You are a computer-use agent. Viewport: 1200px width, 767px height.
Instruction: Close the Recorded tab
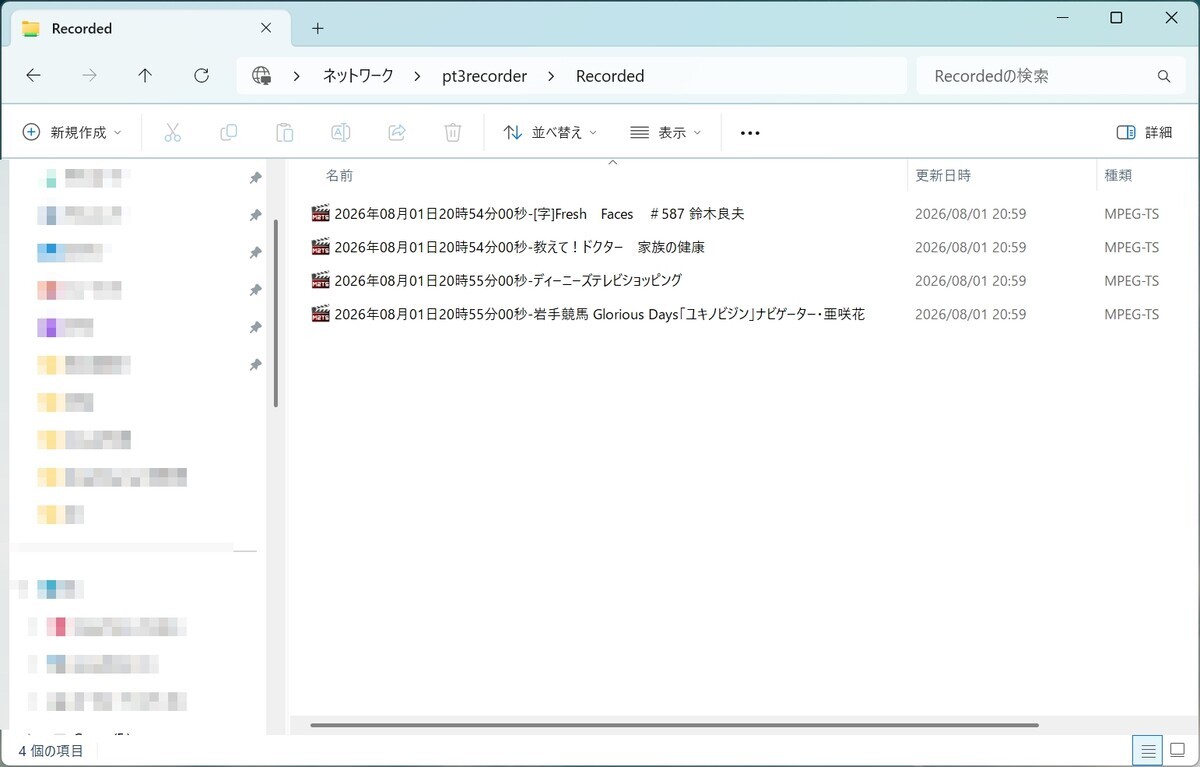(x=266, y=28)
